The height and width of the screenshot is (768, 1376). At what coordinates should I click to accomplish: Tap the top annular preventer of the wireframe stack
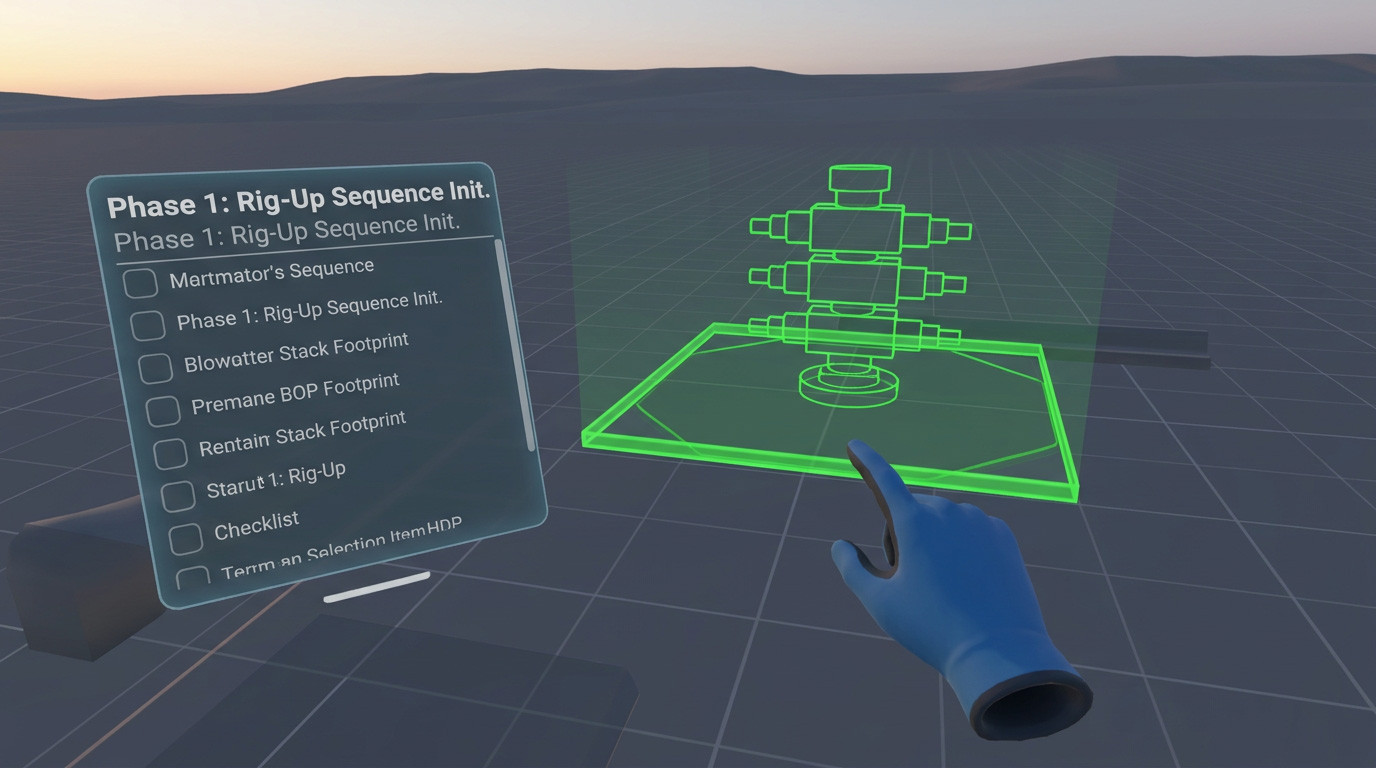click(x=858, y=182)
